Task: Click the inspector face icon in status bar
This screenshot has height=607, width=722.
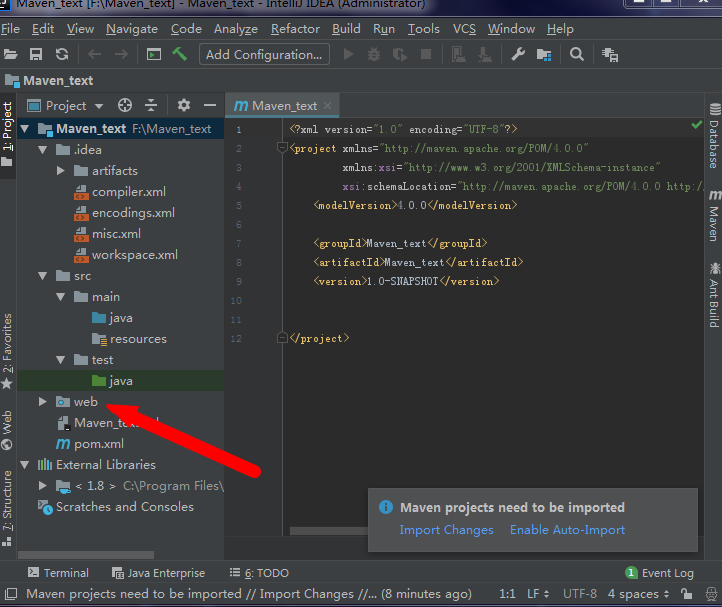Action: point(712,594)
